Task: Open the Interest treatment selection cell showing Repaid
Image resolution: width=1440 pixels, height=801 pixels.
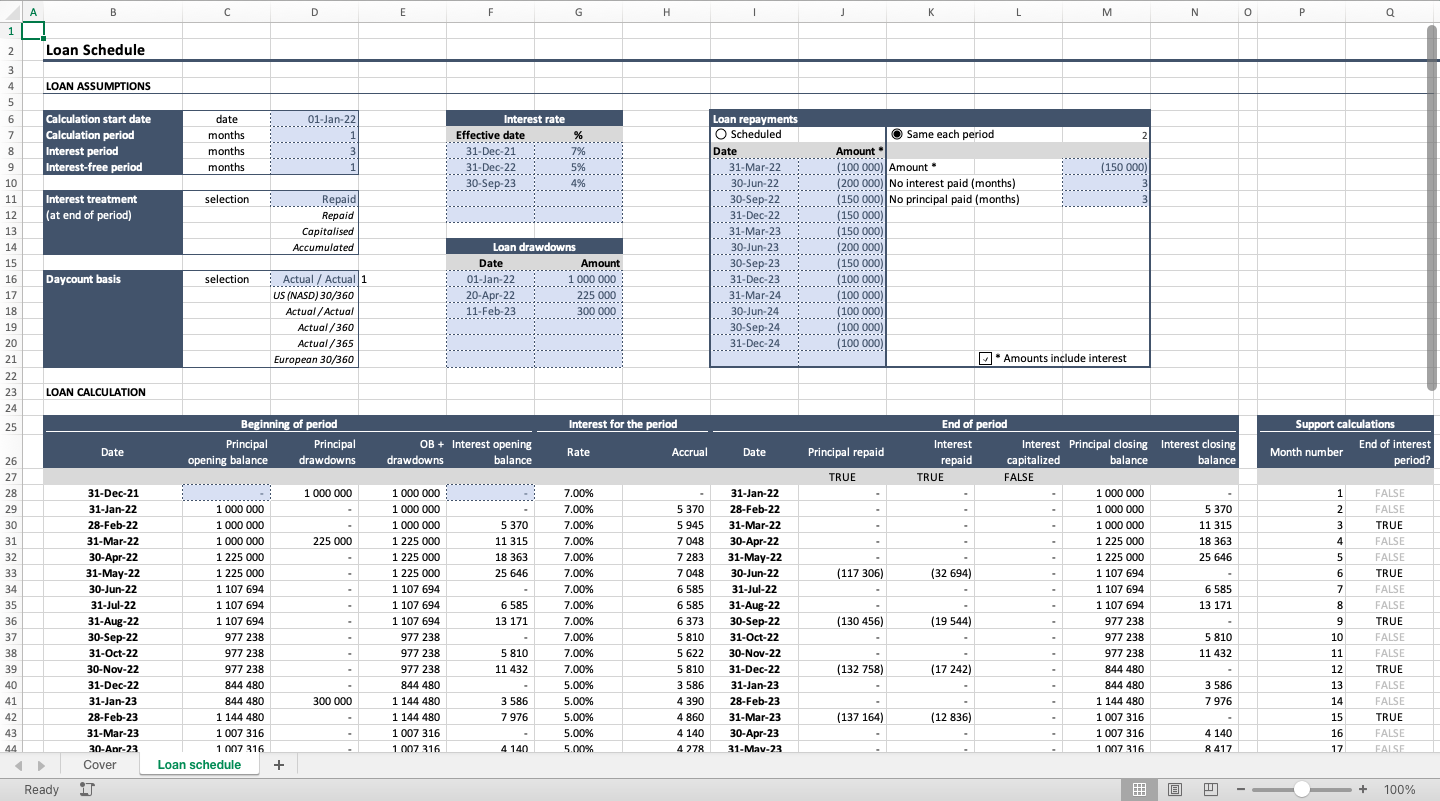Action: [314, 199]
